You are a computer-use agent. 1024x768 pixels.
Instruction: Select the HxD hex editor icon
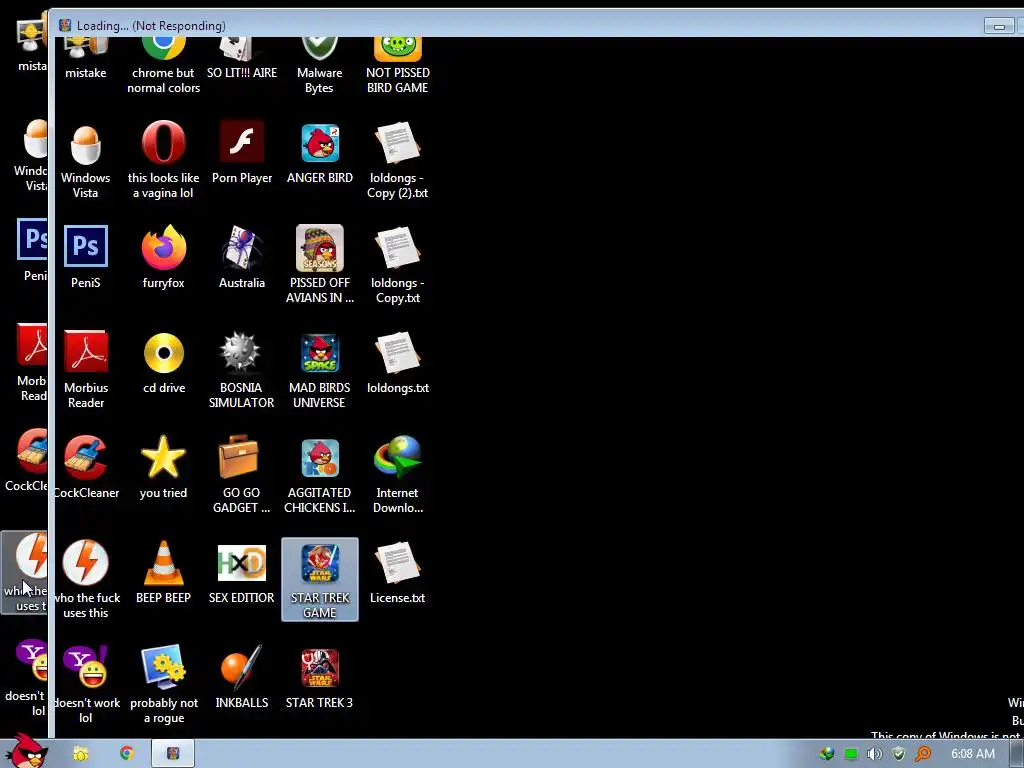[242, 563]
